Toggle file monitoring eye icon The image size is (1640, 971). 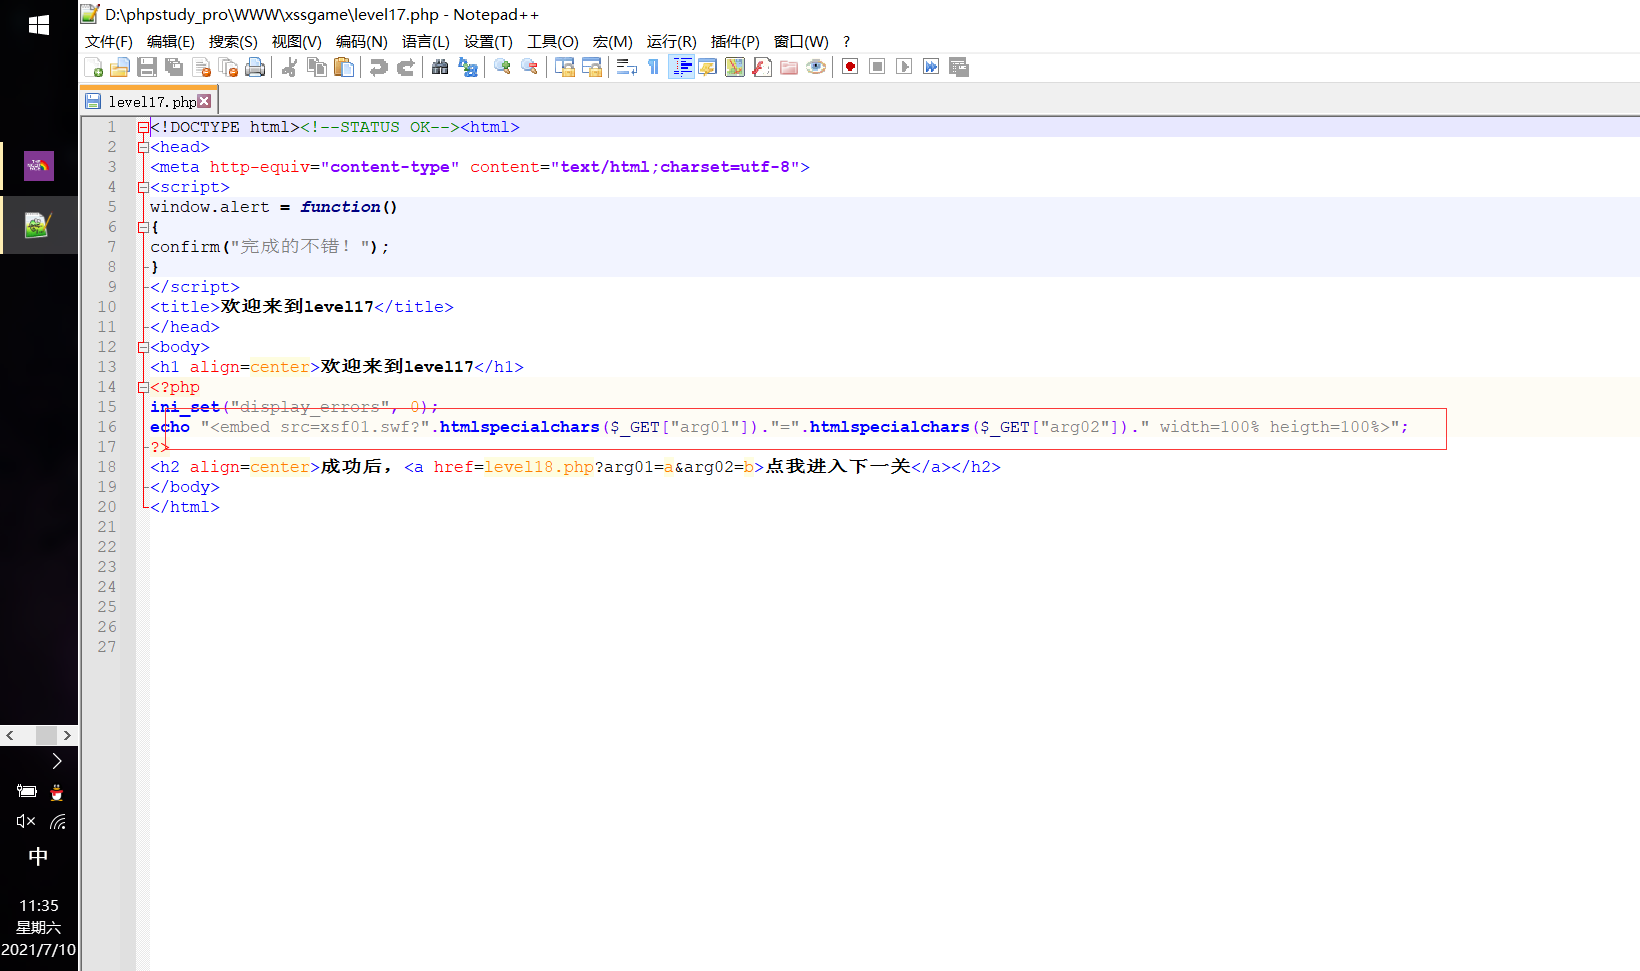pyautogui.click(x=816, y=67)
